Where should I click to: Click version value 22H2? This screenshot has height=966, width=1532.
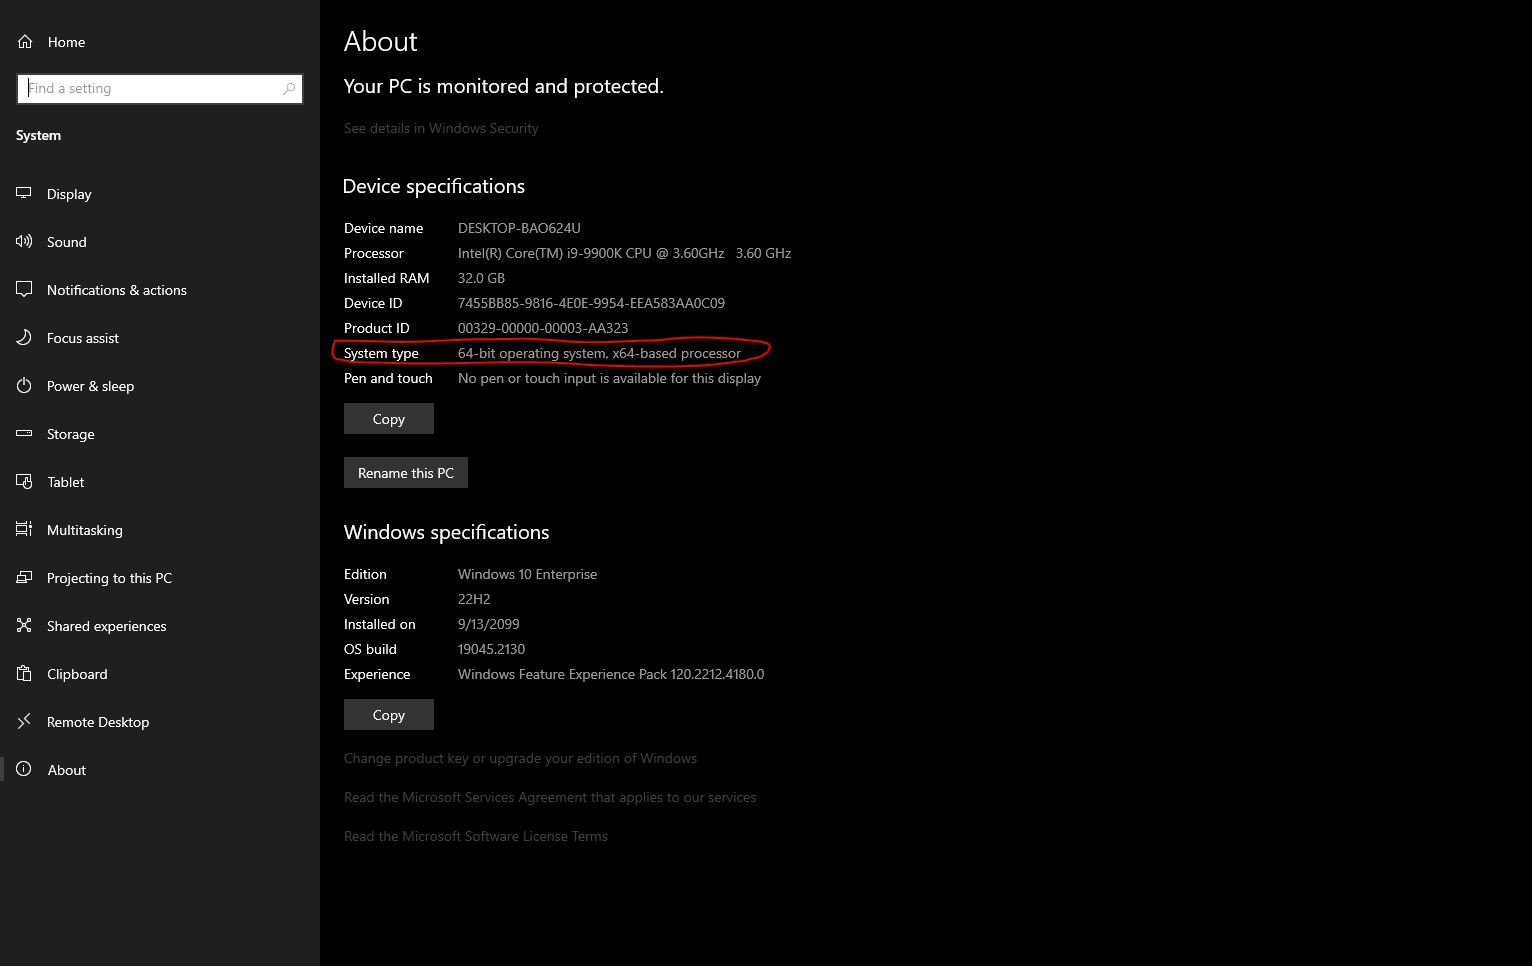[474, 599]
